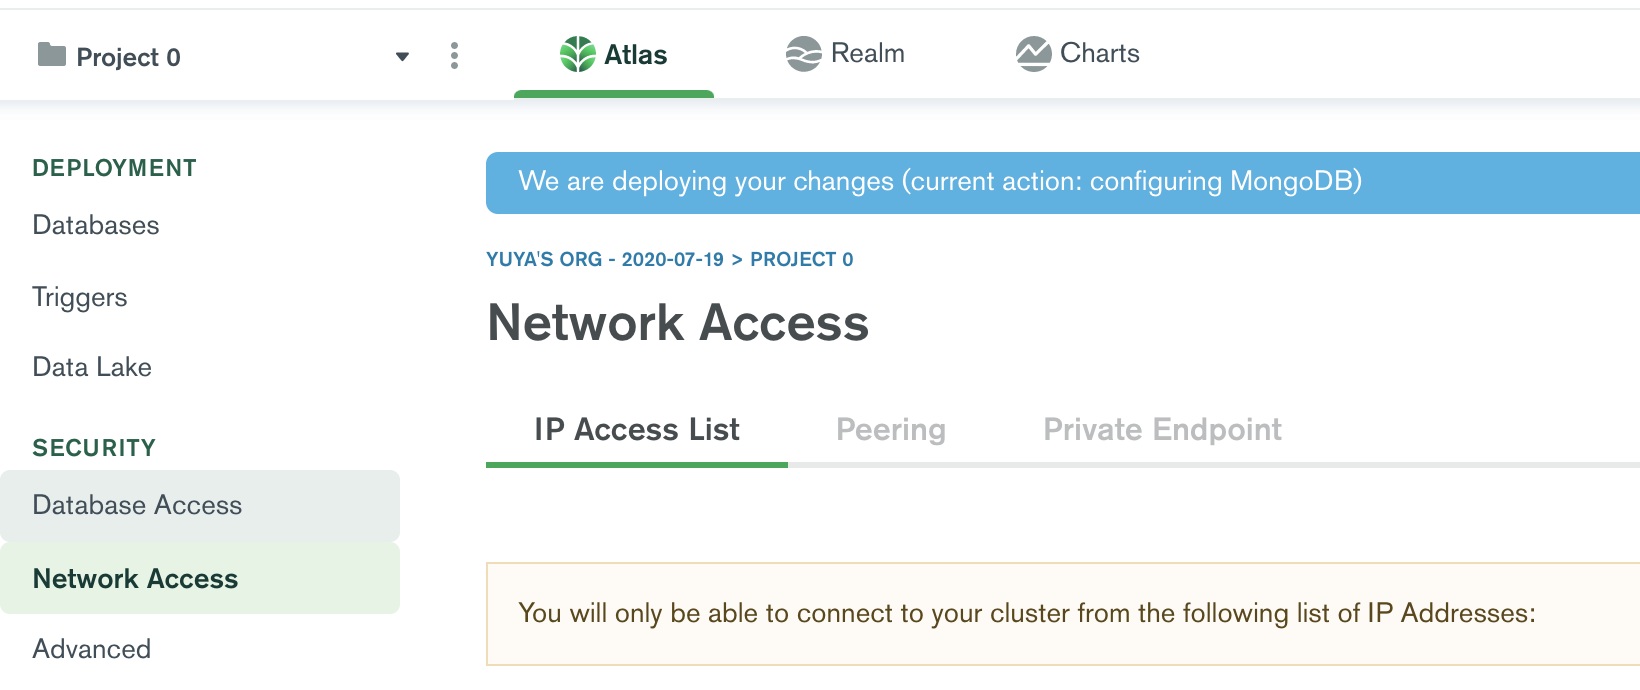Select Advanced under Security

coord(92,649)
